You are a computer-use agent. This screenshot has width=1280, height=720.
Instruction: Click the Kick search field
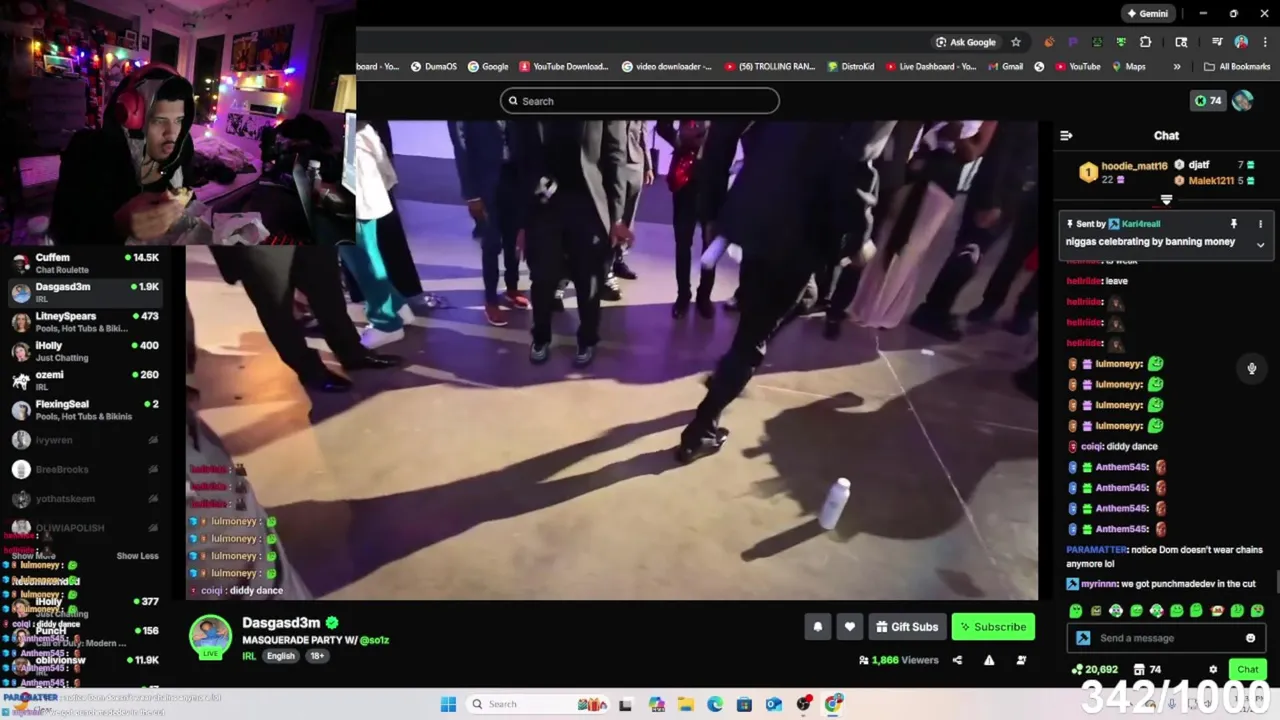[640, 101]
